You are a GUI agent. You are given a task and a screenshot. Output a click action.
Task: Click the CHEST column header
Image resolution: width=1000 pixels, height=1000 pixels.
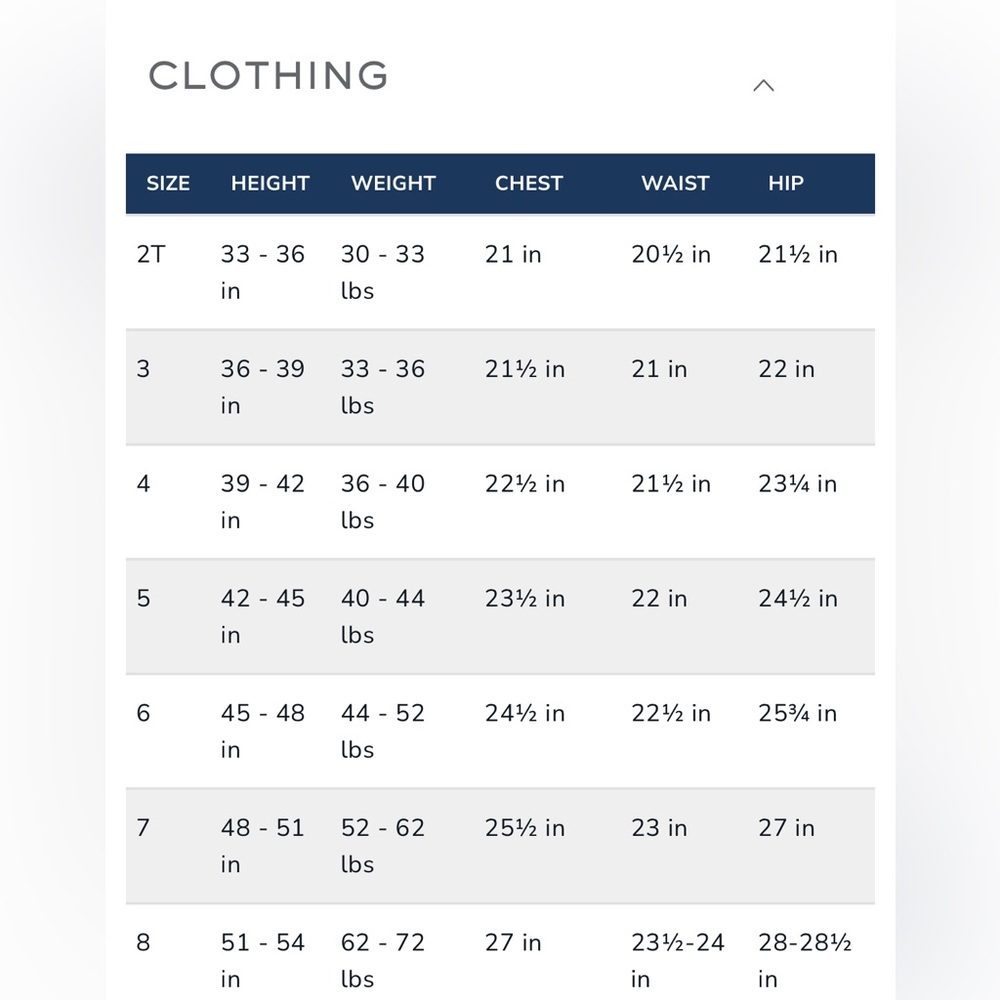[529, 184]
